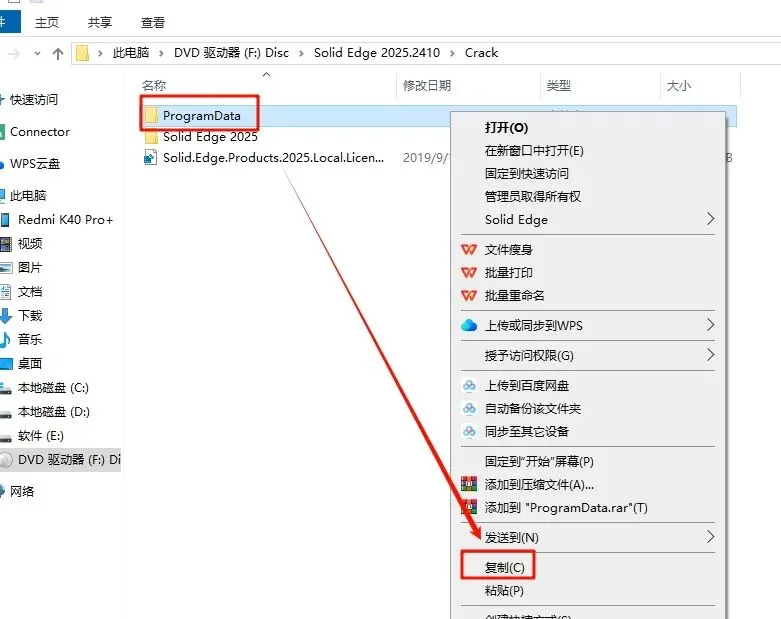Expand 上传或同步到WPS submenu arrow
The height and width of the screenshot is (619, 781).
click(x=711, y=325)
